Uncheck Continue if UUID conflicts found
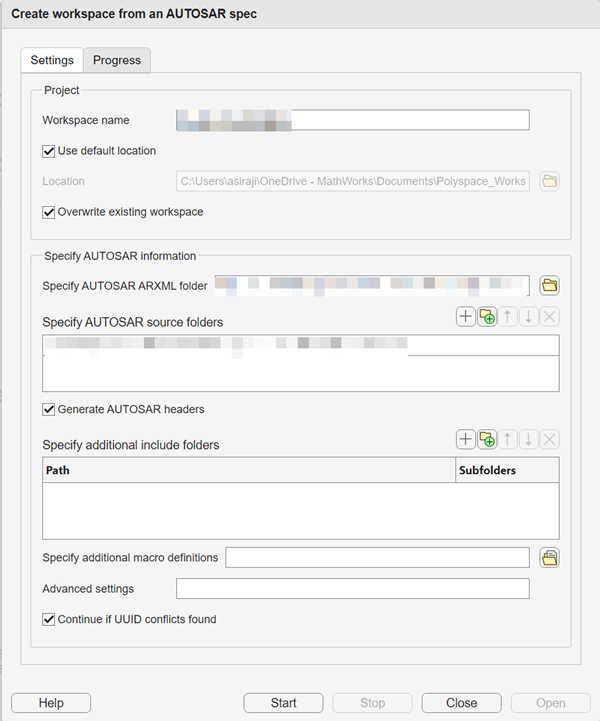Viewport: 600px width, 721px height. 49,619
